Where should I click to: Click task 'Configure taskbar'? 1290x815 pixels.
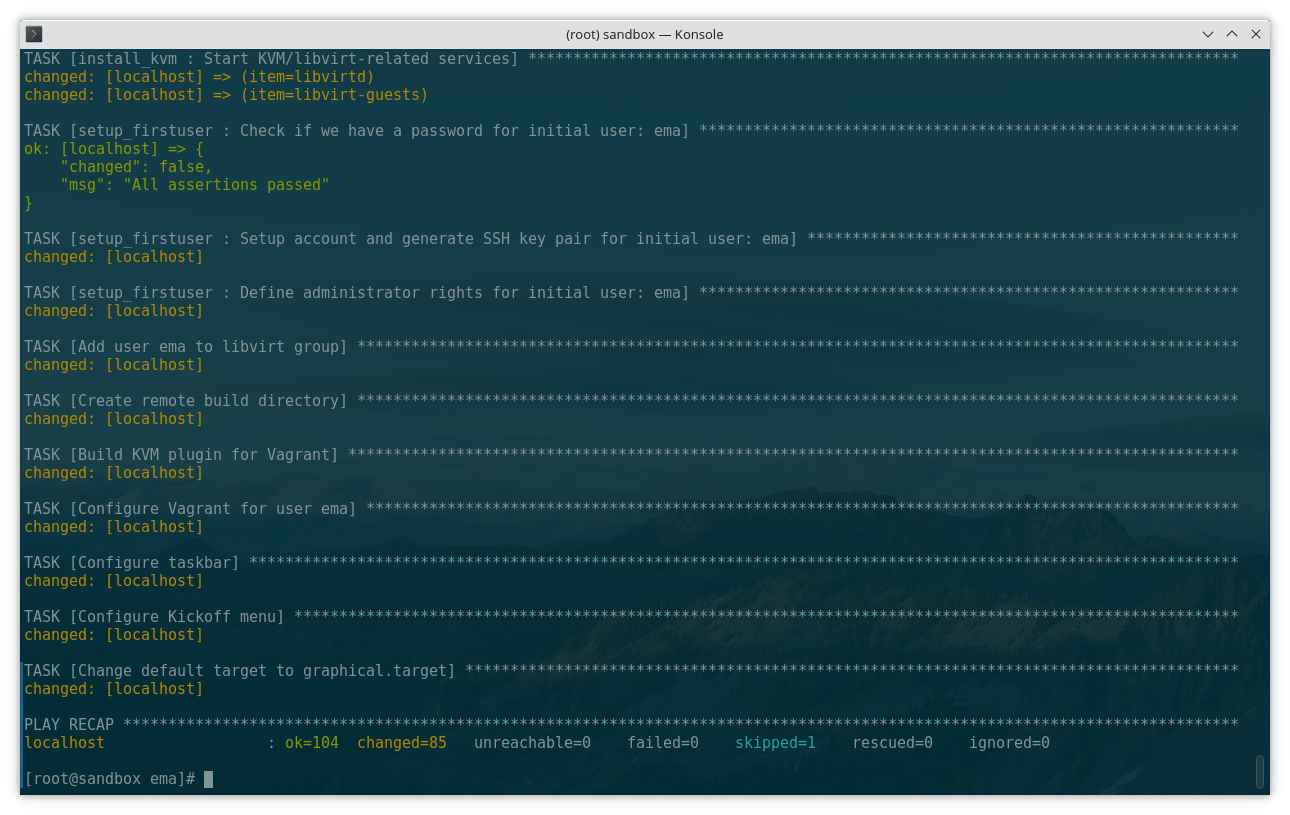(631, 563)
